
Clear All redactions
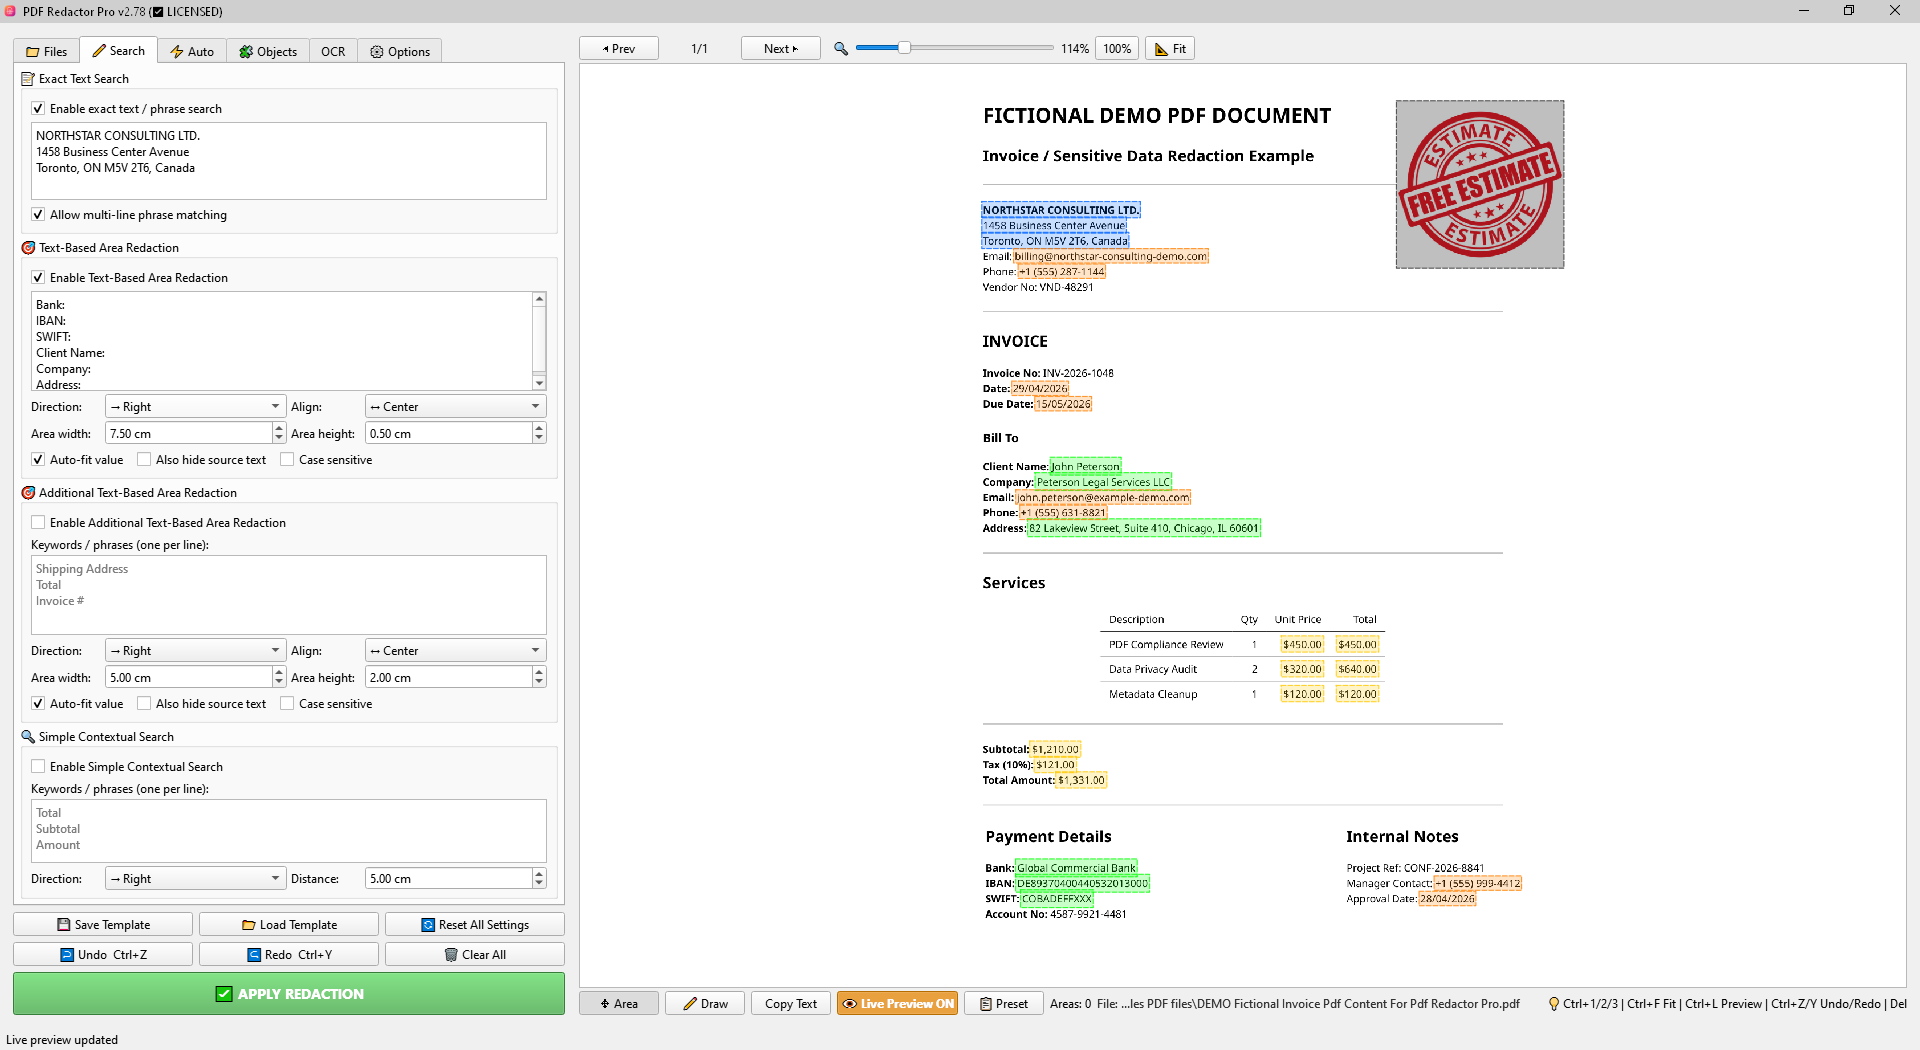coord(475,955)
